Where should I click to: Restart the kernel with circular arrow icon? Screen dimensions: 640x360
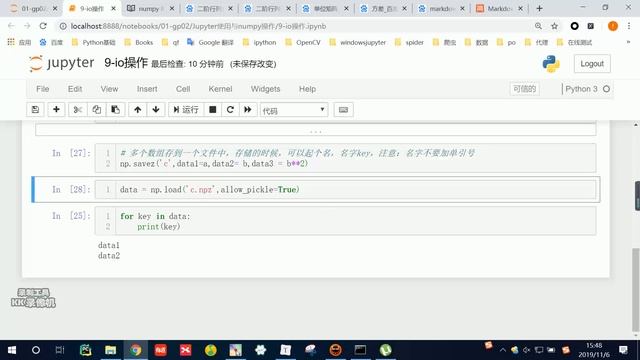point(230,109)
